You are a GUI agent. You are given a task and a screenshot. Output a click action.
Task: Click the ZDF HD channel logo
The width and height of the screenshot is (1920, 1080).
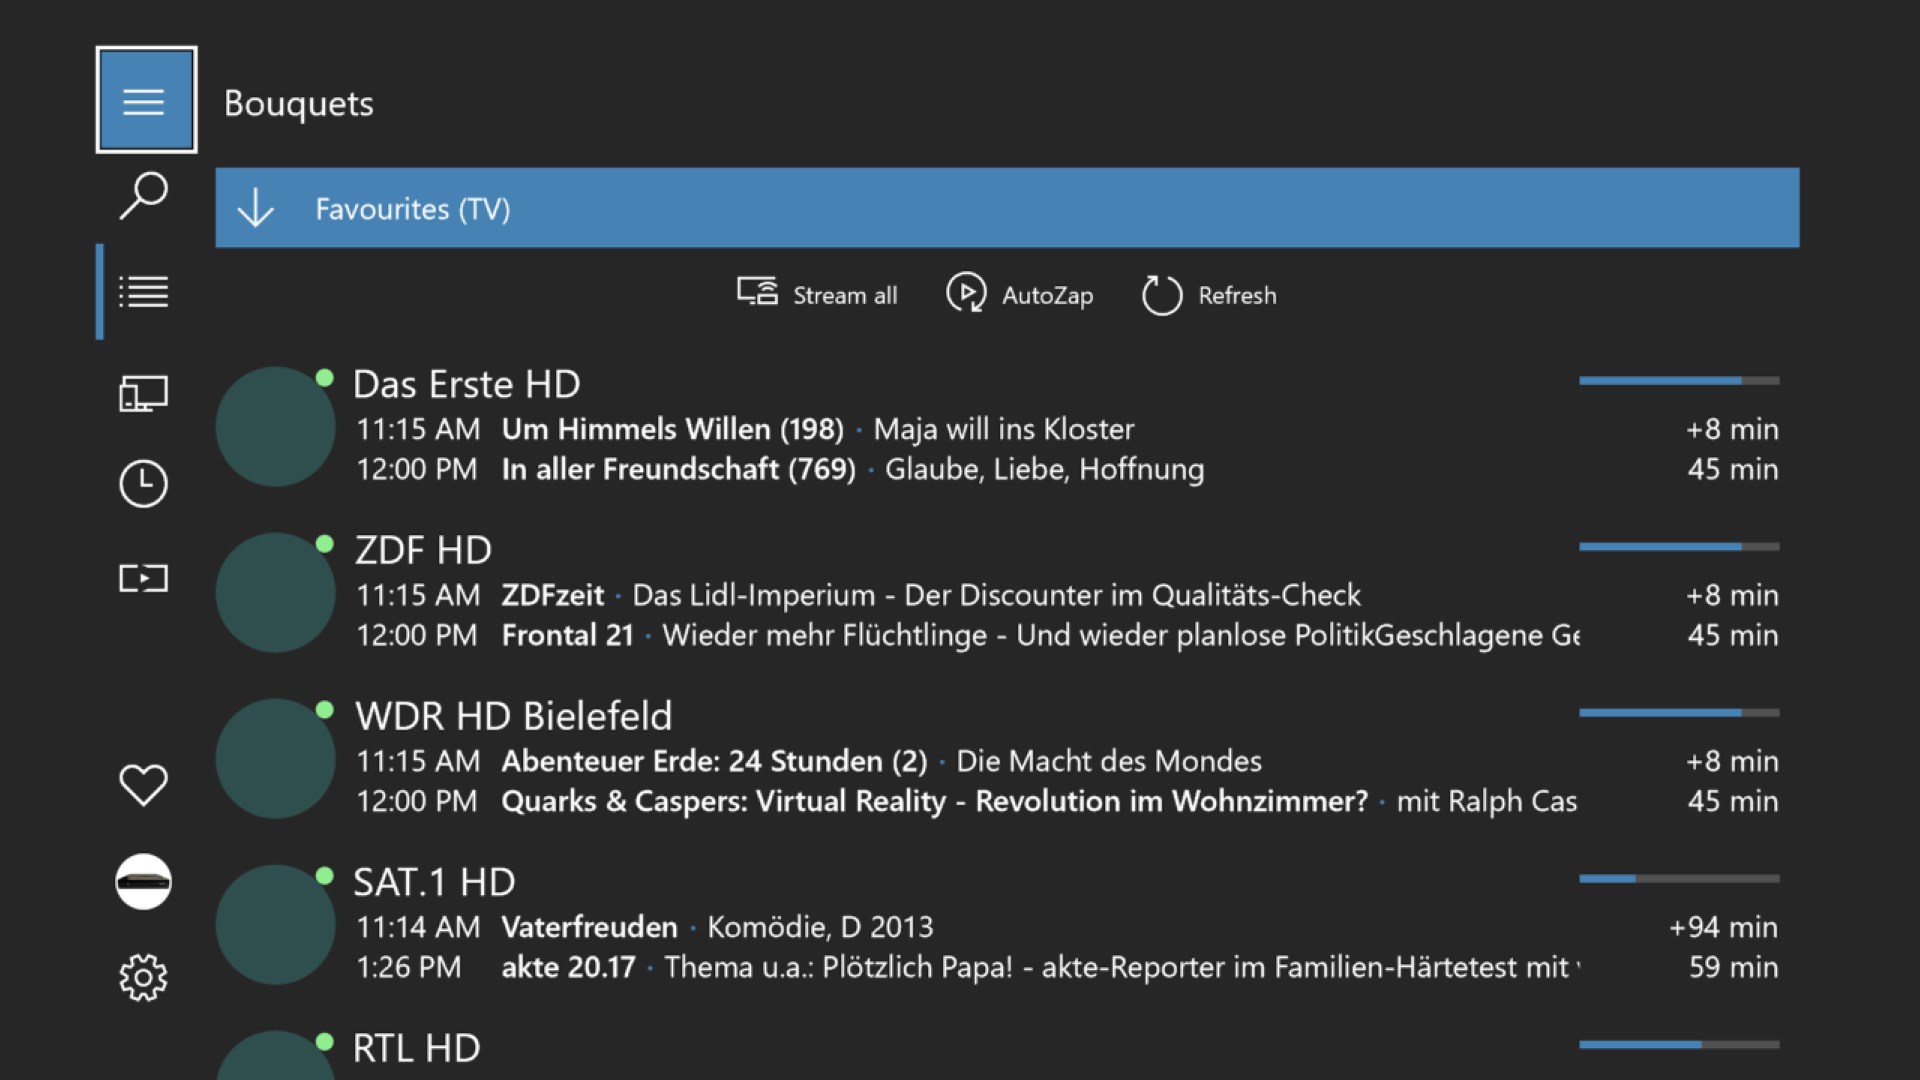pyautogui.click(x=275, y=593)
